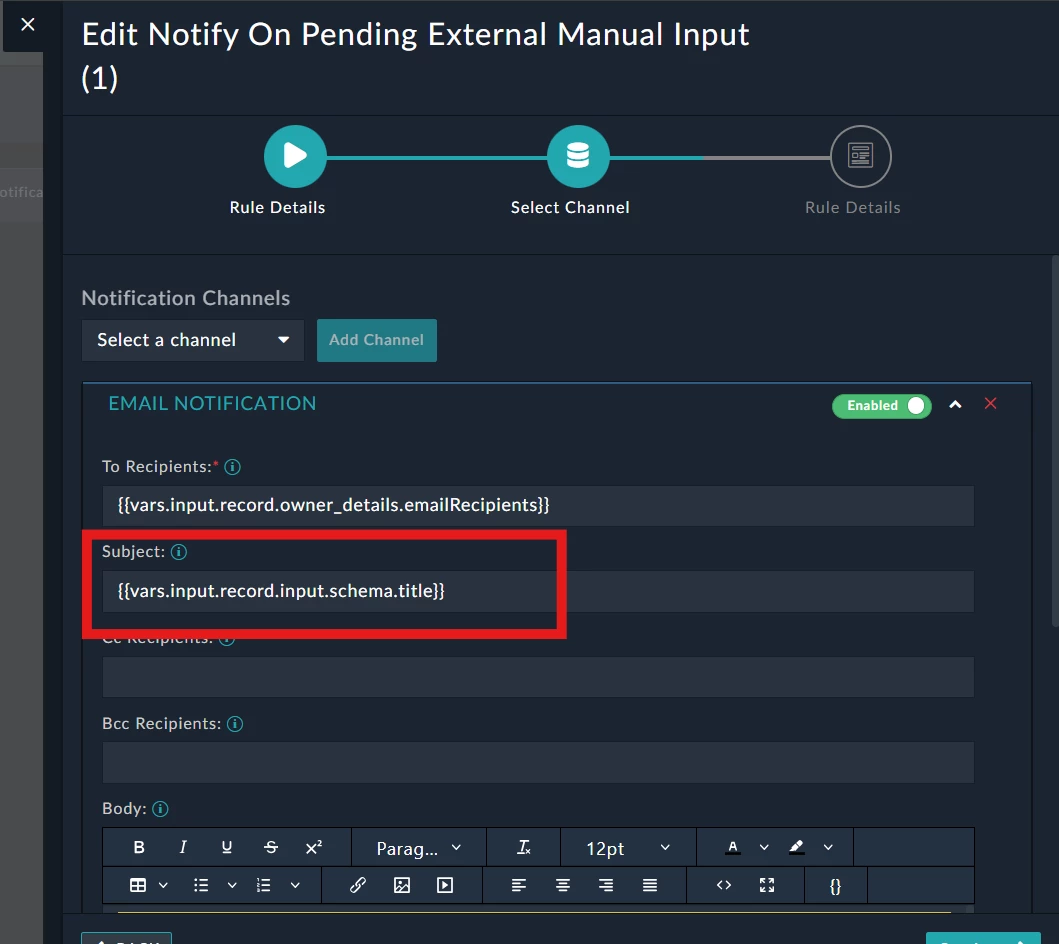Open the Select a channel dropdown
This screenshot has height=944, width=1059.
tap(193, 340)
